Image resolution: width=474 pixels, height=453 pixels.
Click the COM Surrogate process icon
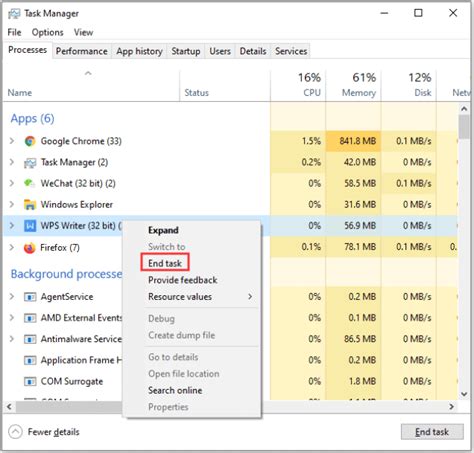tap(30, 381)
